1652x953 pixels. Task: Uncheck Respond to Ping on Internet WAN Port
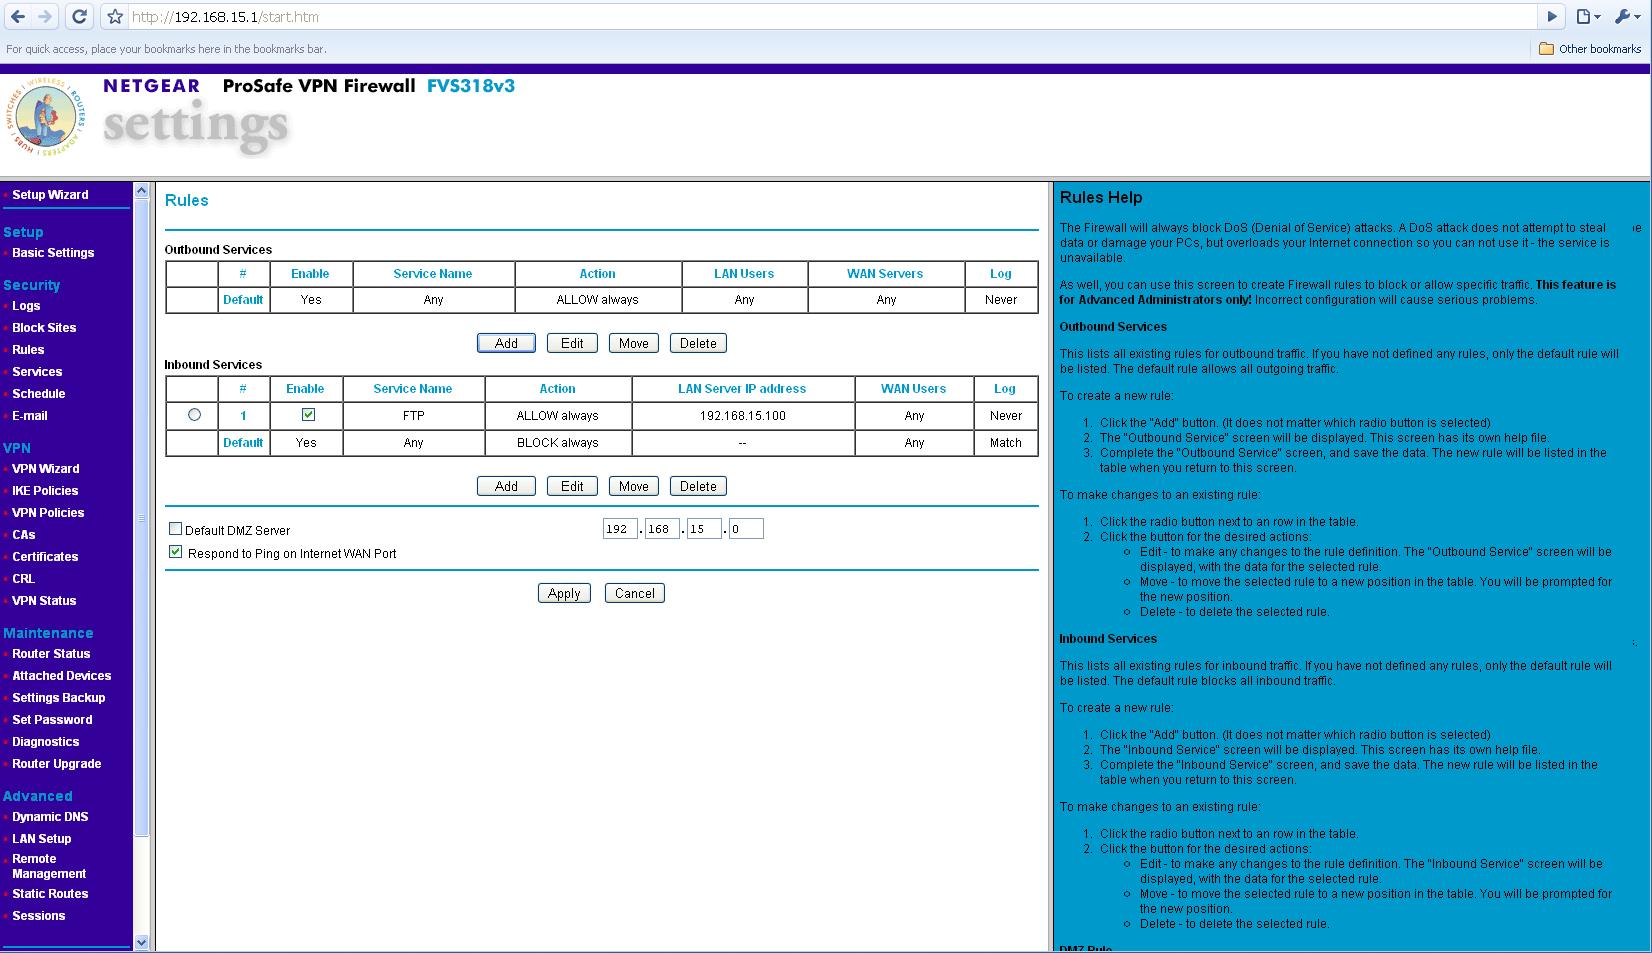pyautogui.click(x=176, y=551)
